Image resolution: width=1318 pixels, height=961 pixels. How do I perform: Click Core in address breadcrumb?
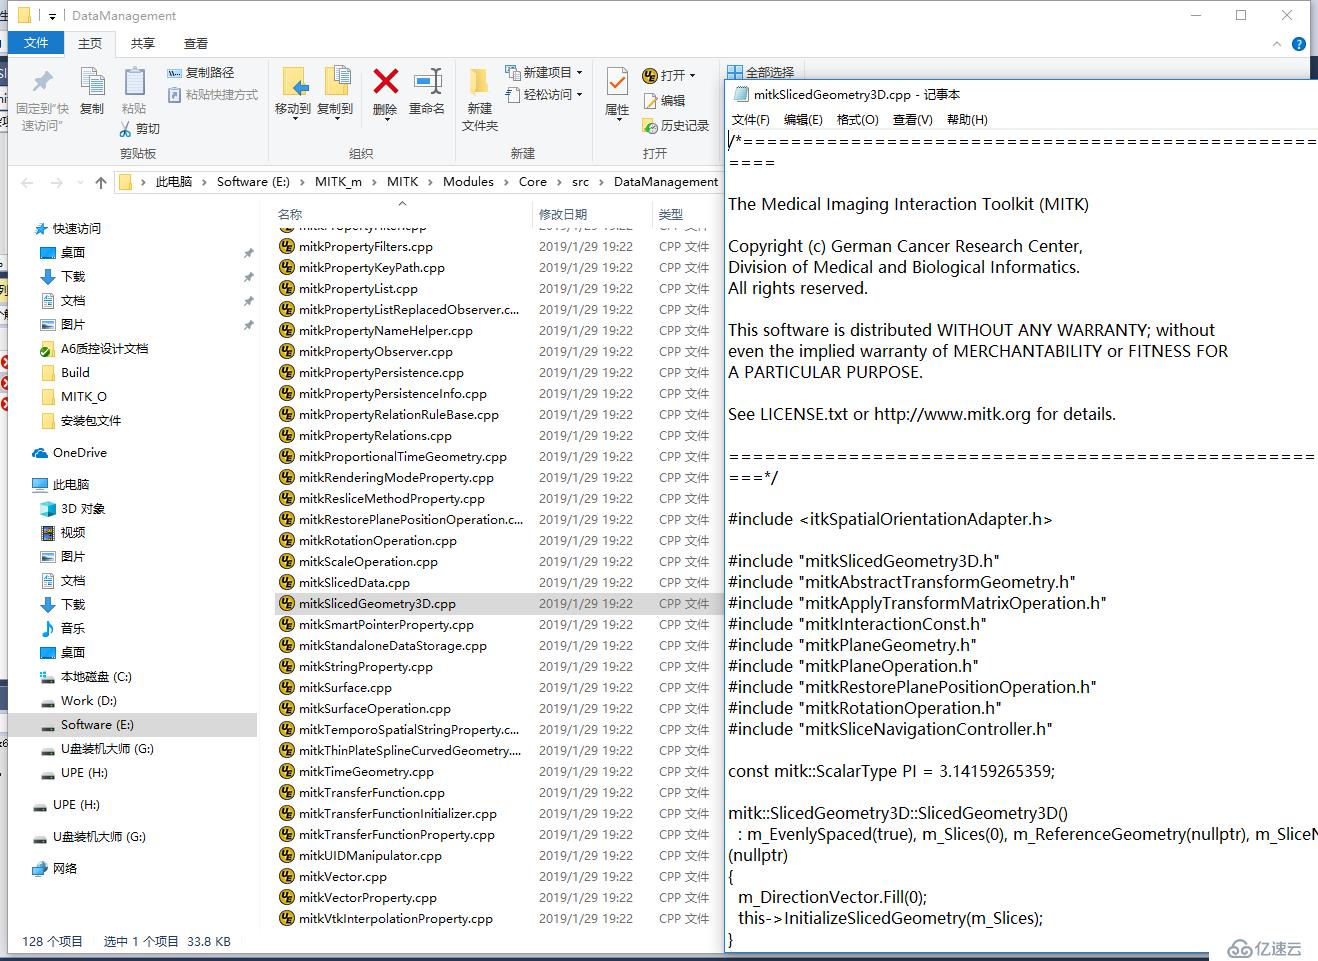pos(533,182)
